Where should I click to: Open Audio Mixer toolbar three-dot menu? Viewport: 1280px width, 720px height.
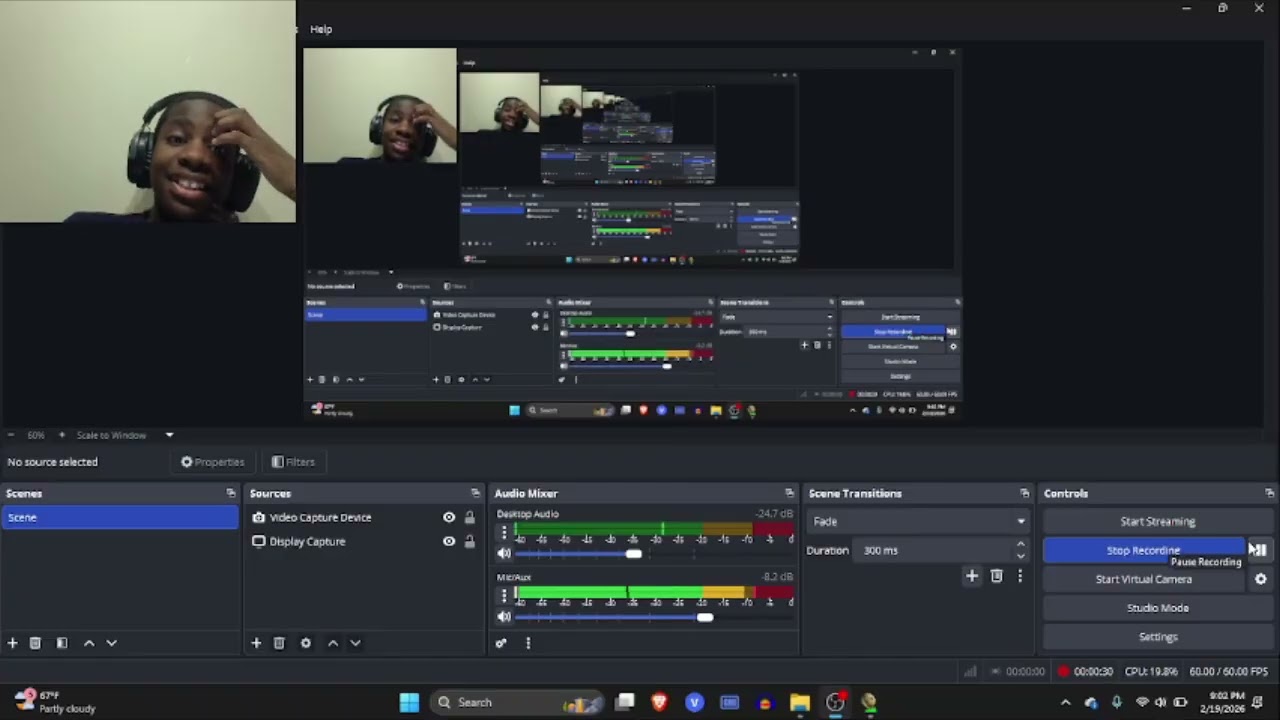(528, 643)
